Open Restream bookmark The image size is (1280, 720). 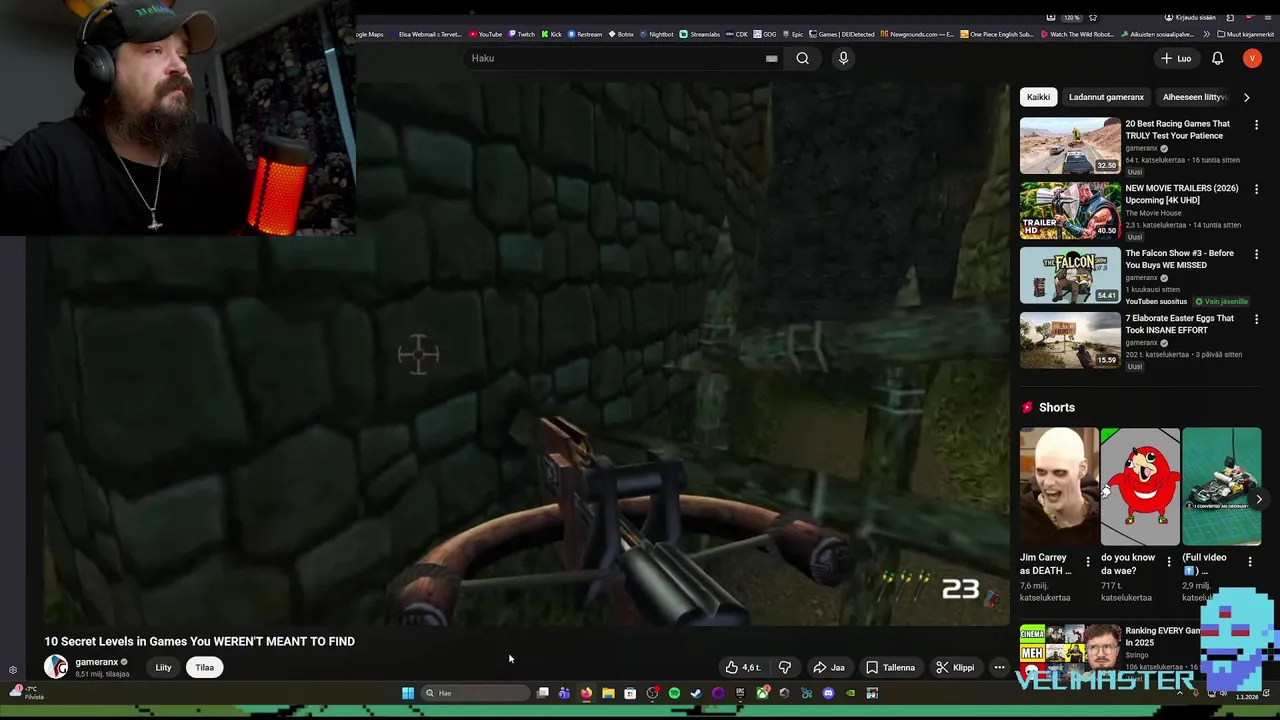pyautogui.click(x=585, y=34)
